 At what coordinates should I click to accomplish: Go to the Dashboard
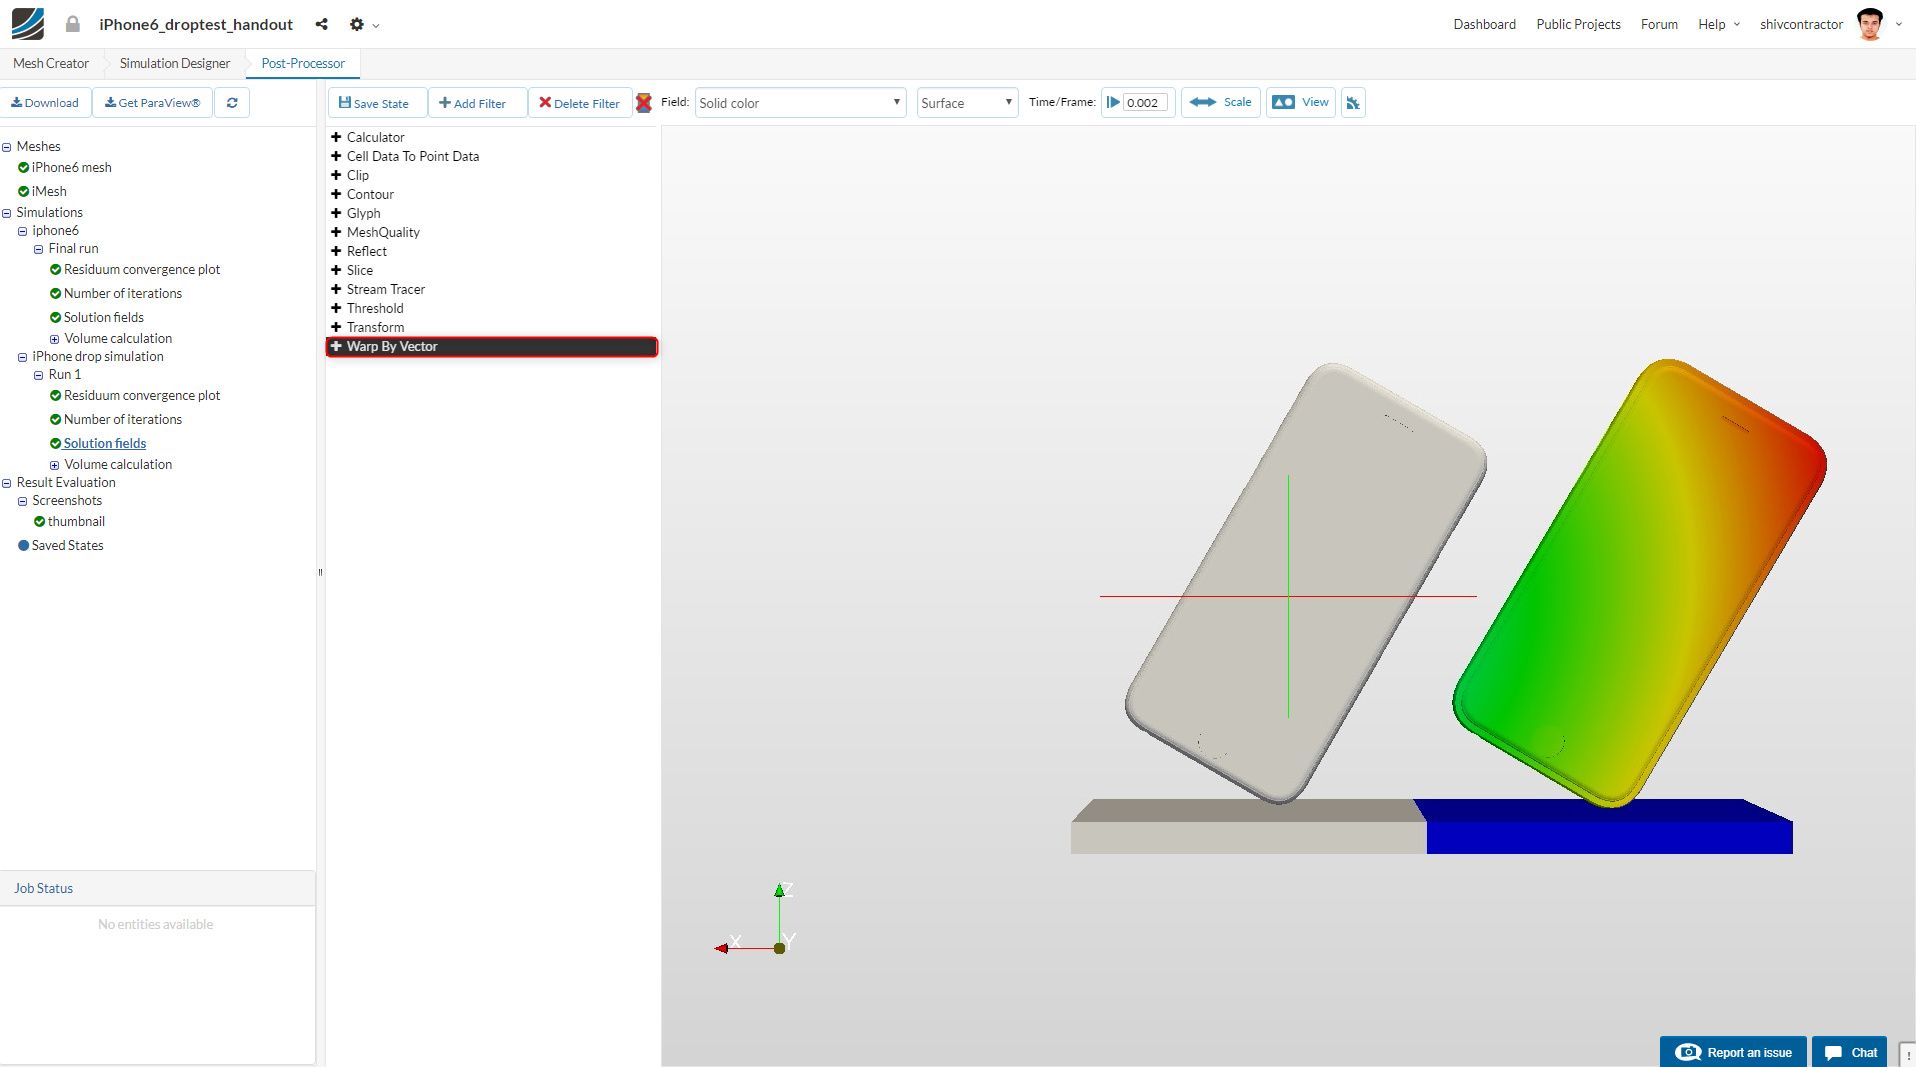[1484, 24]
